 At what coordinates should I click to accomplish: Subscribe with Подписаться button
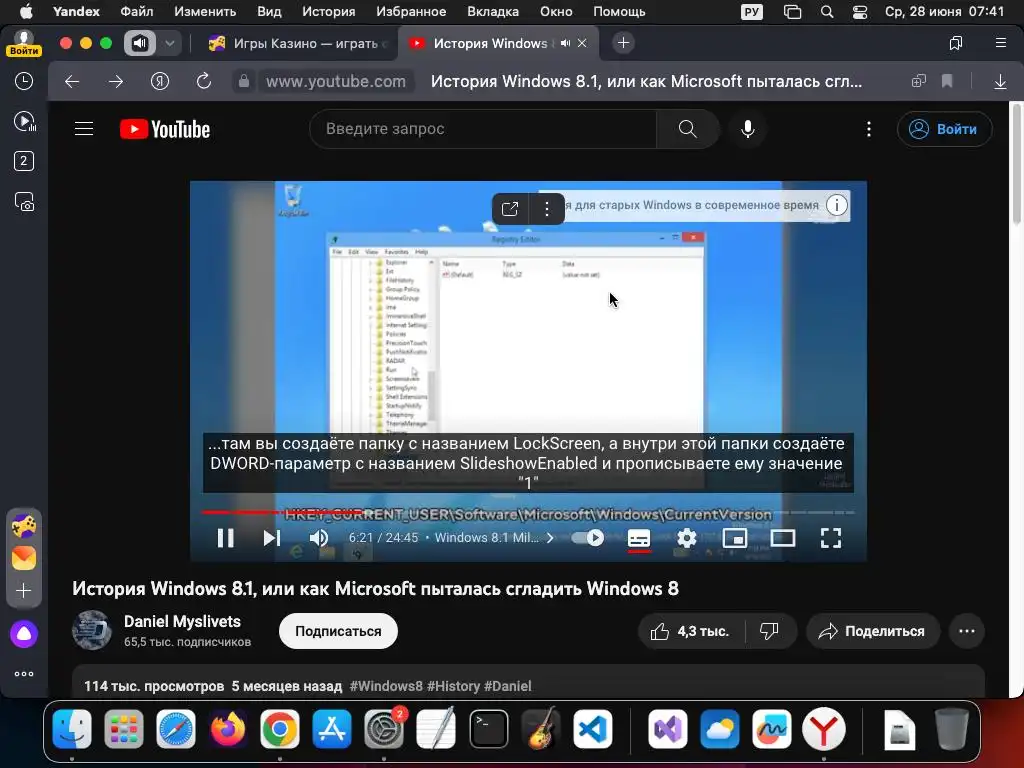338,632
